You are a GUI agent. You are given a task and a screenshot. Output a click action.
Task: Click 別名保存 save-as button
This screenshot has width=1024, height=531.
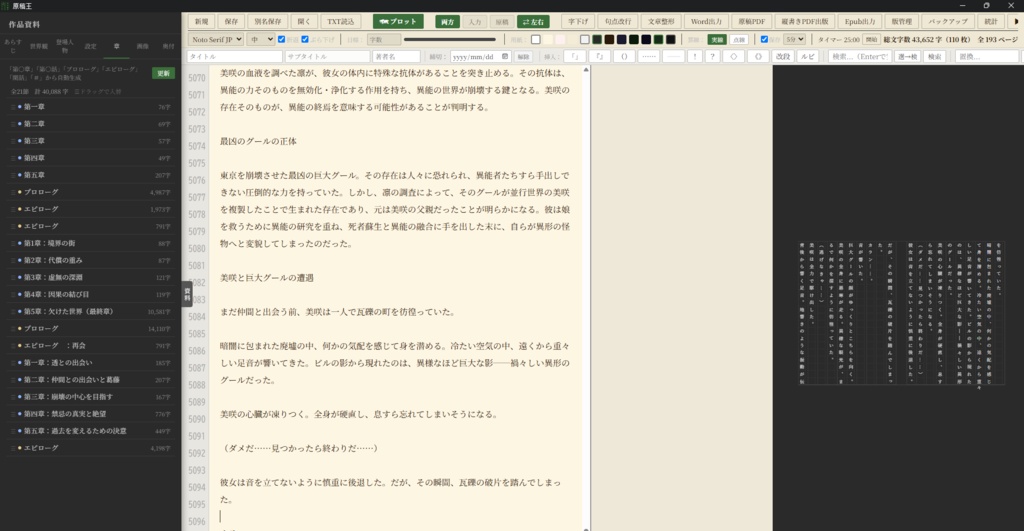click(266, 22)
